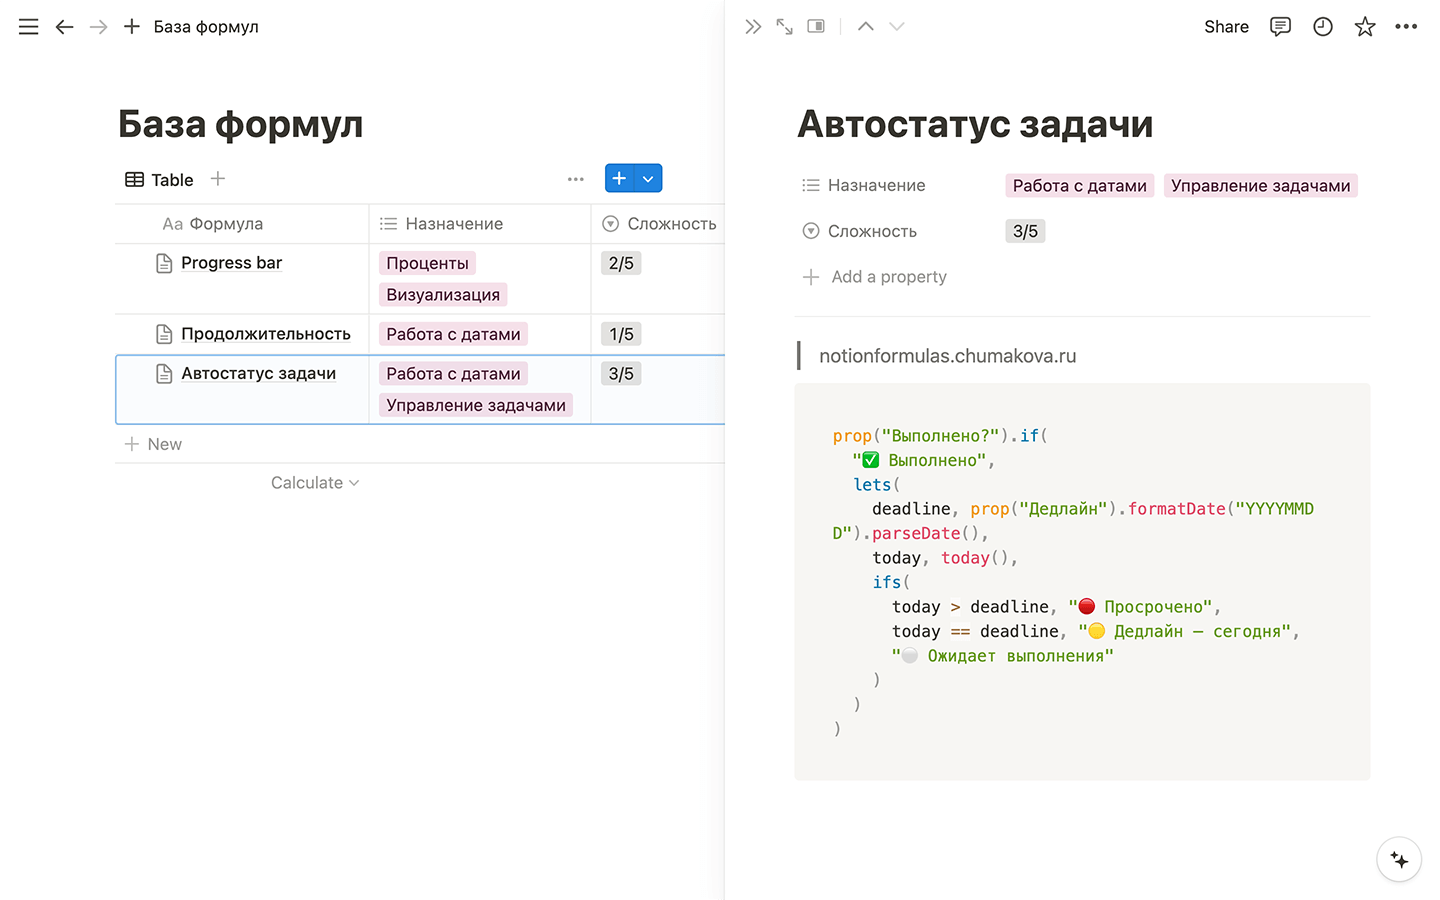The height and width of the screenshot is (900, 1440).
Task: Click the Автостатус задачи page title
Action: pos(975,125)
